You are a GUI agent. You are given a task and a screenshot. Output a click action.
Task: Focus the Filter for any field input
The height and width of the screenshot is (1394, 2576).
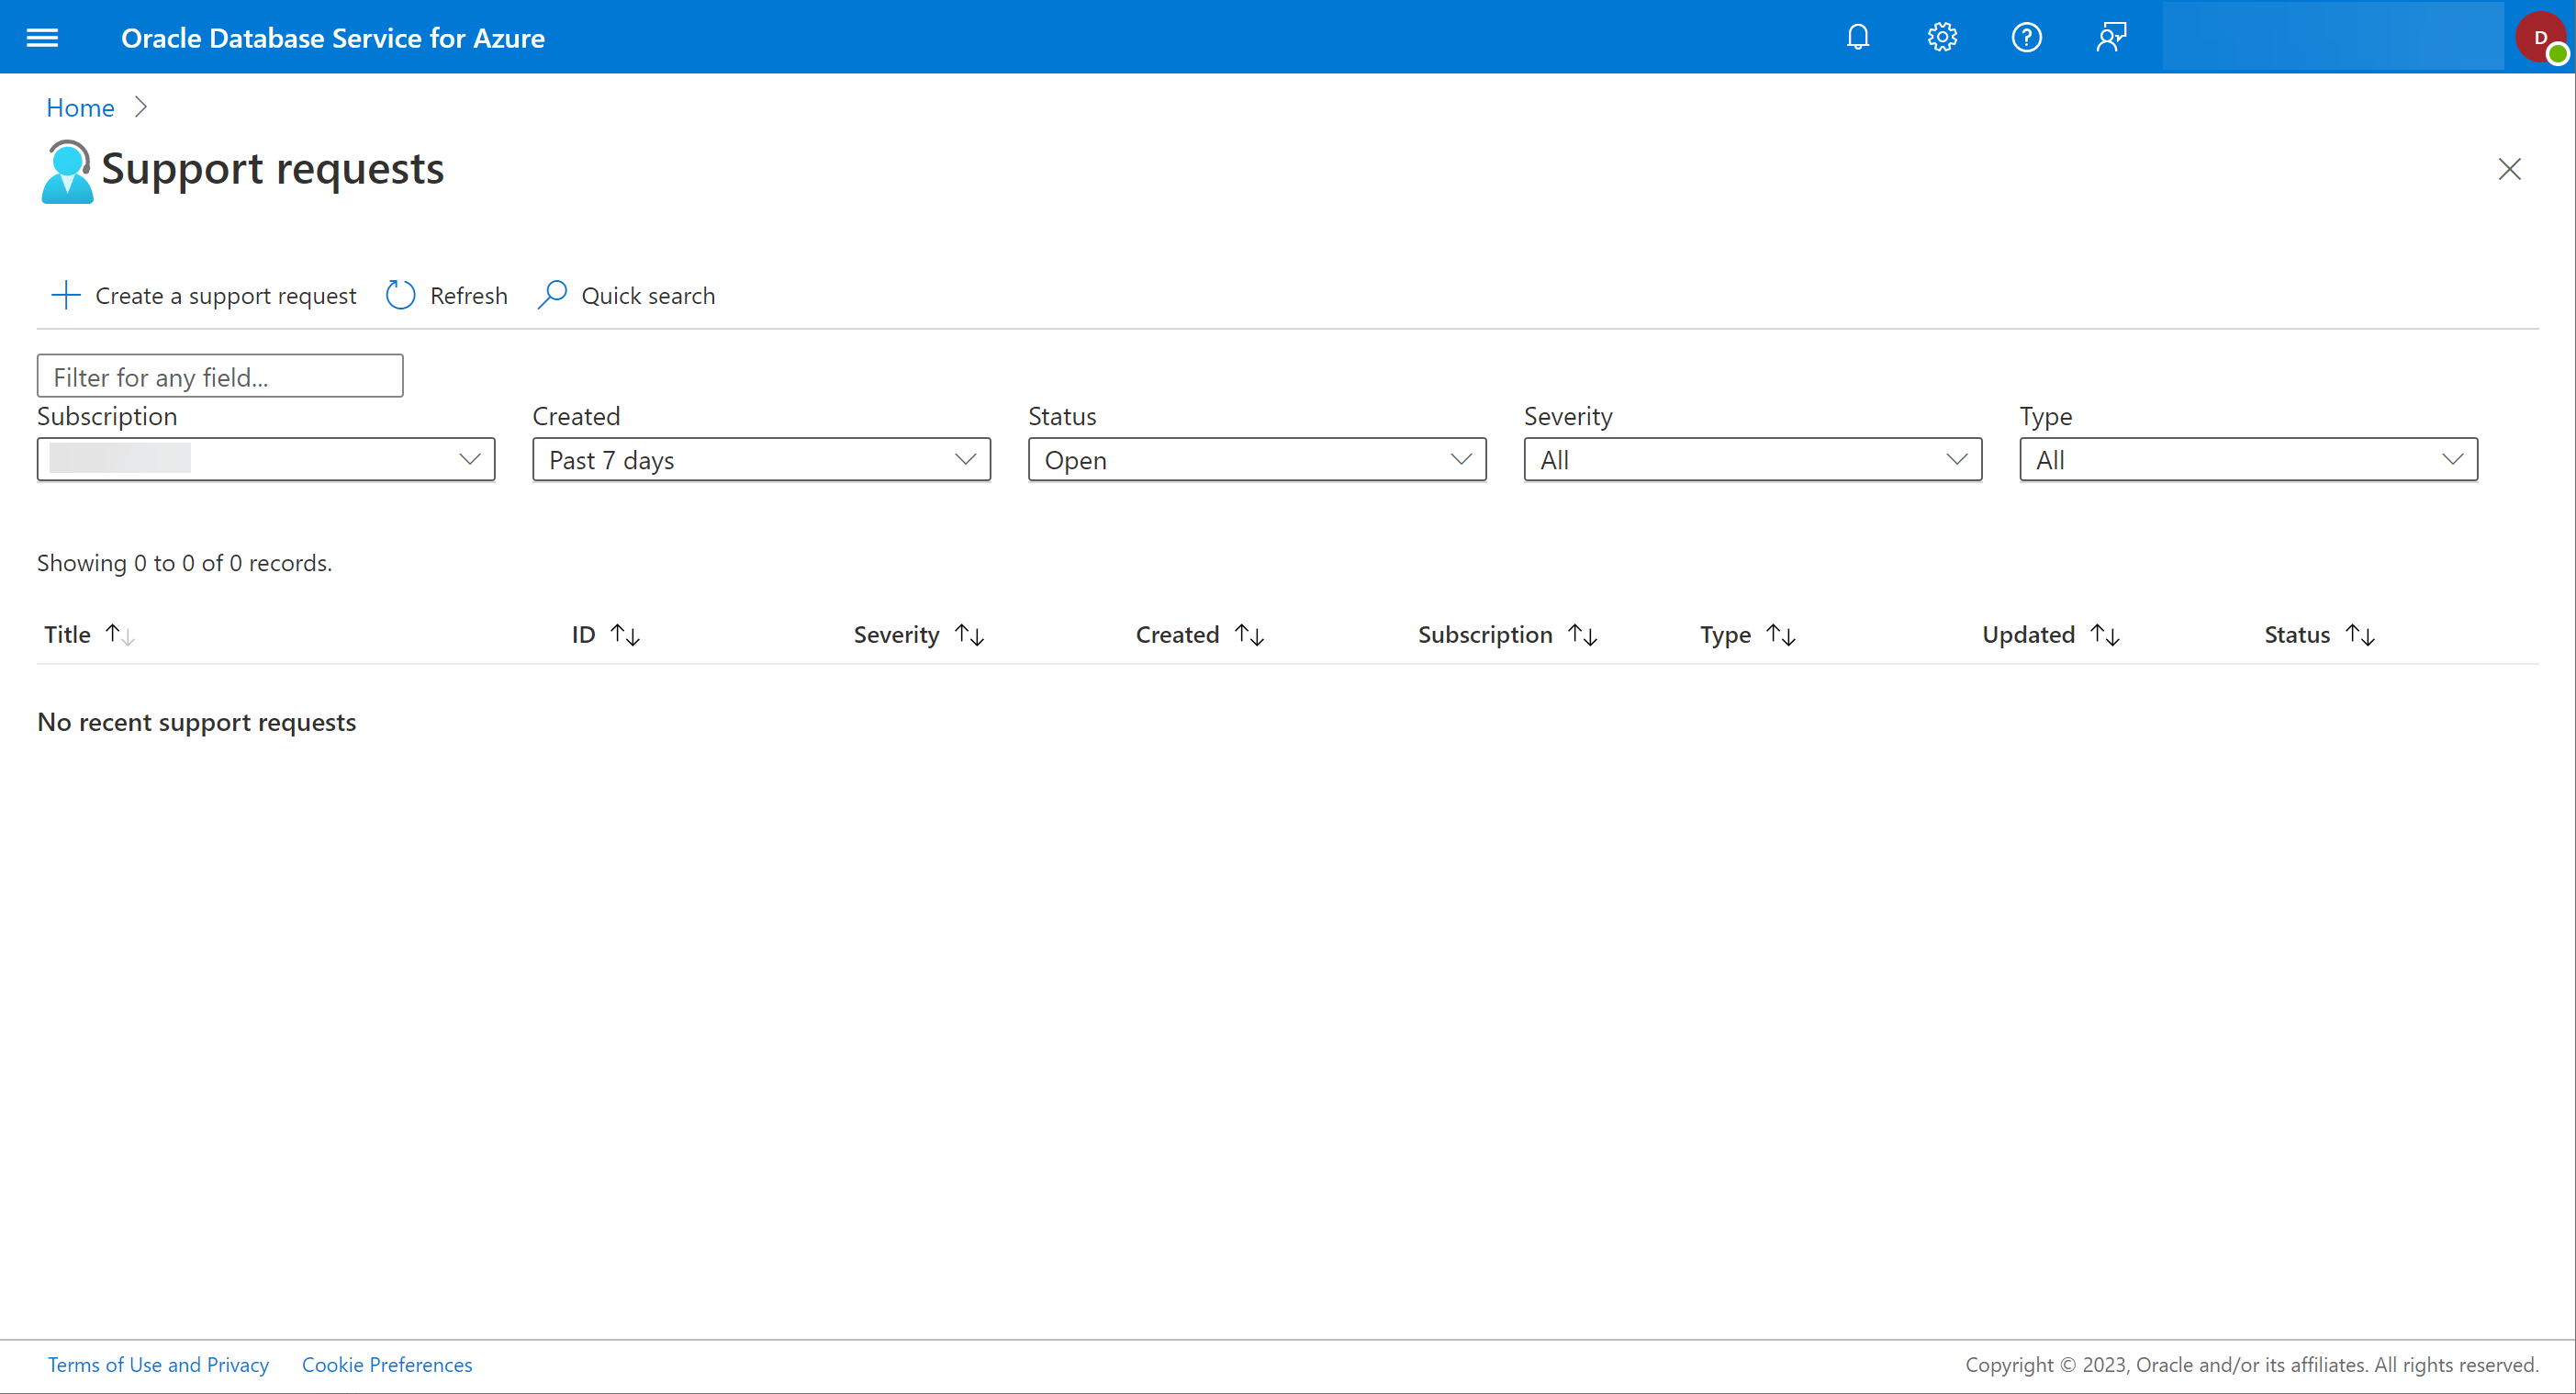tap(220, 376)
